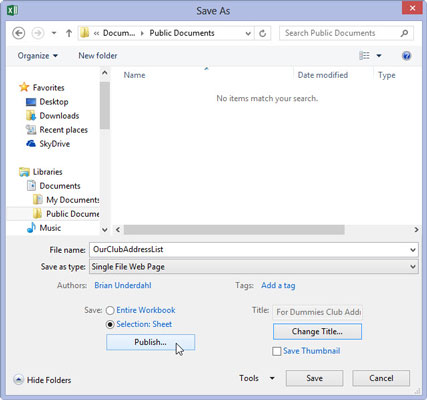Open the Downloads folder
Viewport: 427px width, 400px height.
pyautogui.click(x=59, y=116)
